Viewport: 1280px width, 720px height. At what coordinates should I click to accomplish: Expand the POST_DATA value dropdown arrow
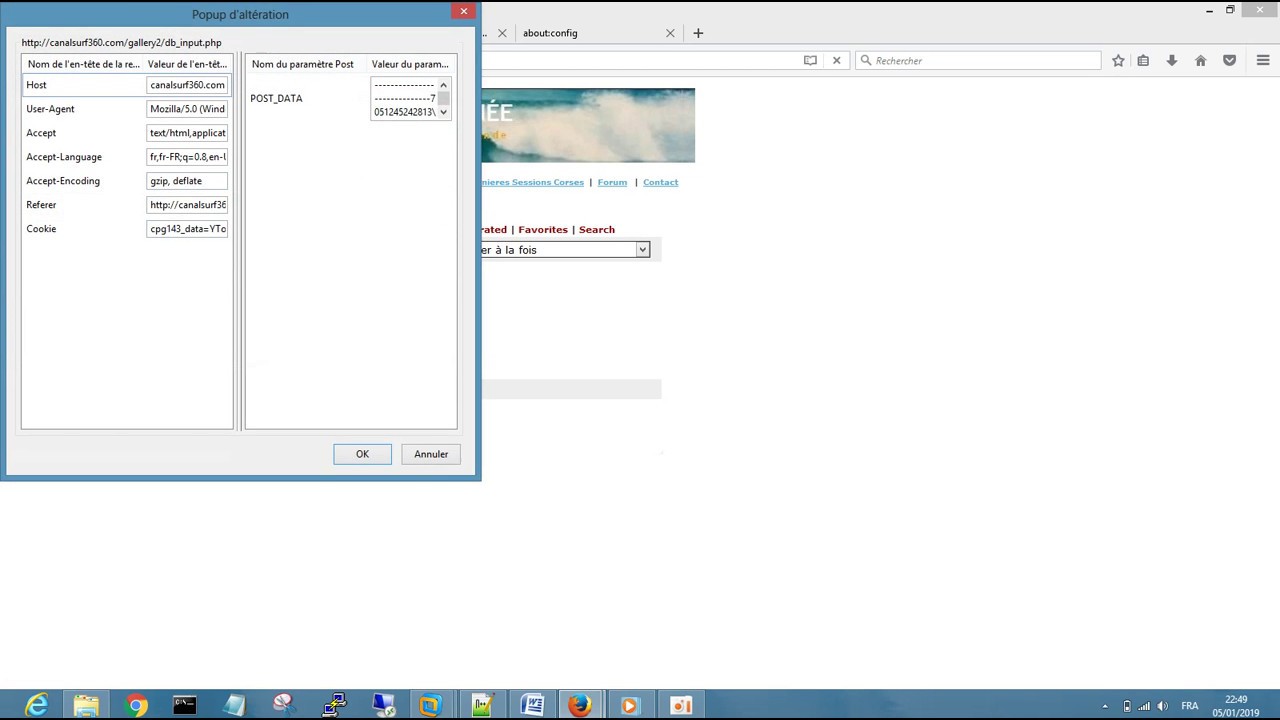(x=442, y=111)
